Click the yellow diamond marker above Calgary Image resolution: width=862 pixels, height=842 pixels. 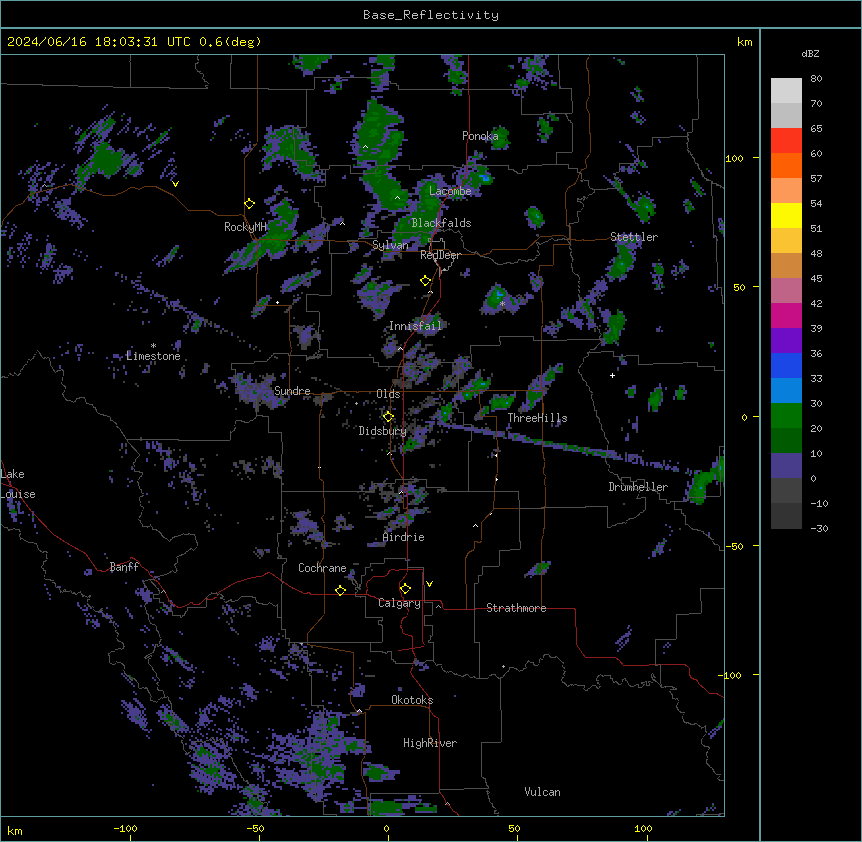pyautogui.click(x=405, y=589)
